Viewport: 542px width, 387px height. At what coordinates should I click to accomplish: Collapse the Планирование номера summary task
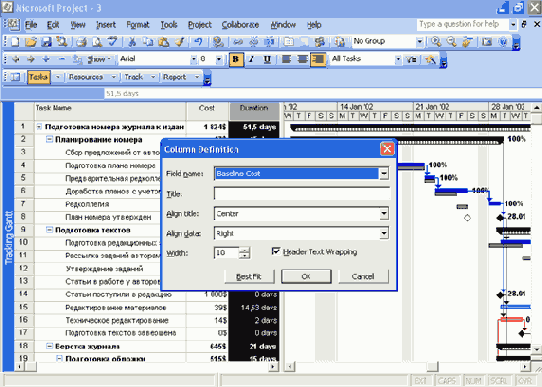coord(50,140)
